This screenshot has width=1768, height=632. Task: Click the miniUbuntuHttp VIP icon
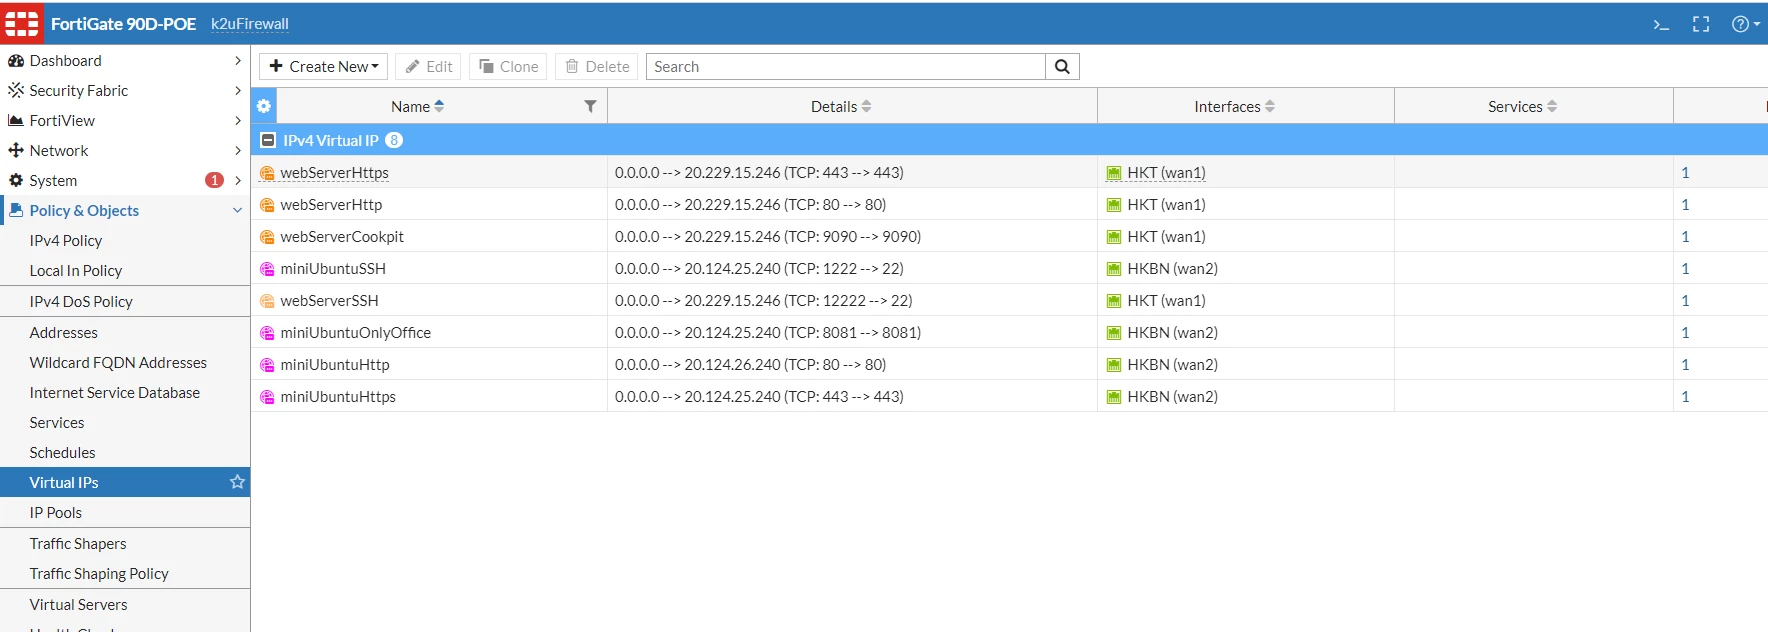tap(267, 365)
